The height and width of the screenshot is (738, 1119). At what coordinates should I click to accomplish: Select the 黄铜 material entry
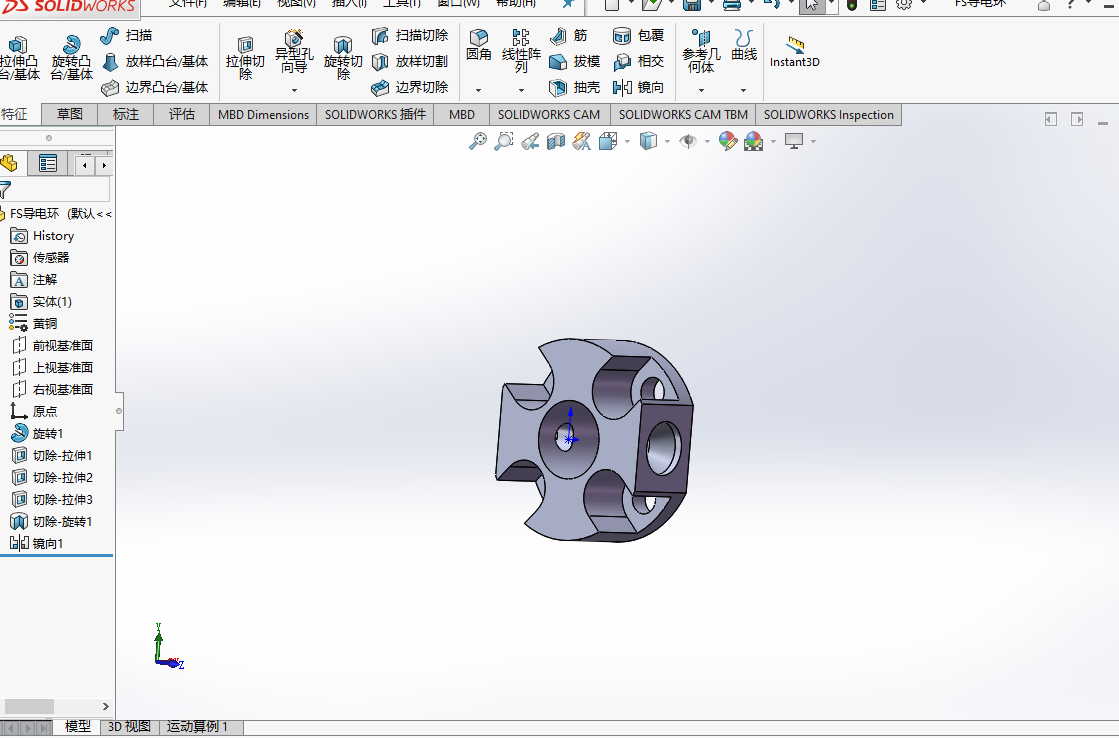(34, 323)
